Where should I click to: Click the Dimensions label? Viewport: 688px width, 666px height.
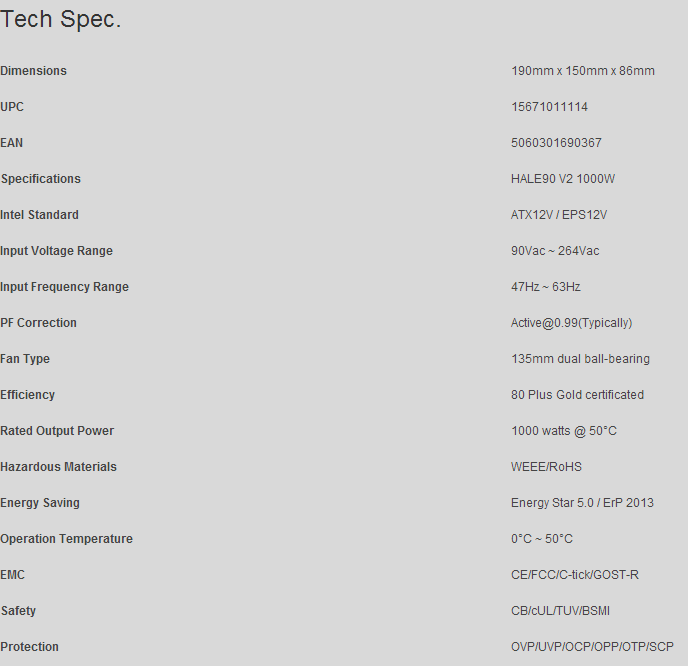pos(34,71)
